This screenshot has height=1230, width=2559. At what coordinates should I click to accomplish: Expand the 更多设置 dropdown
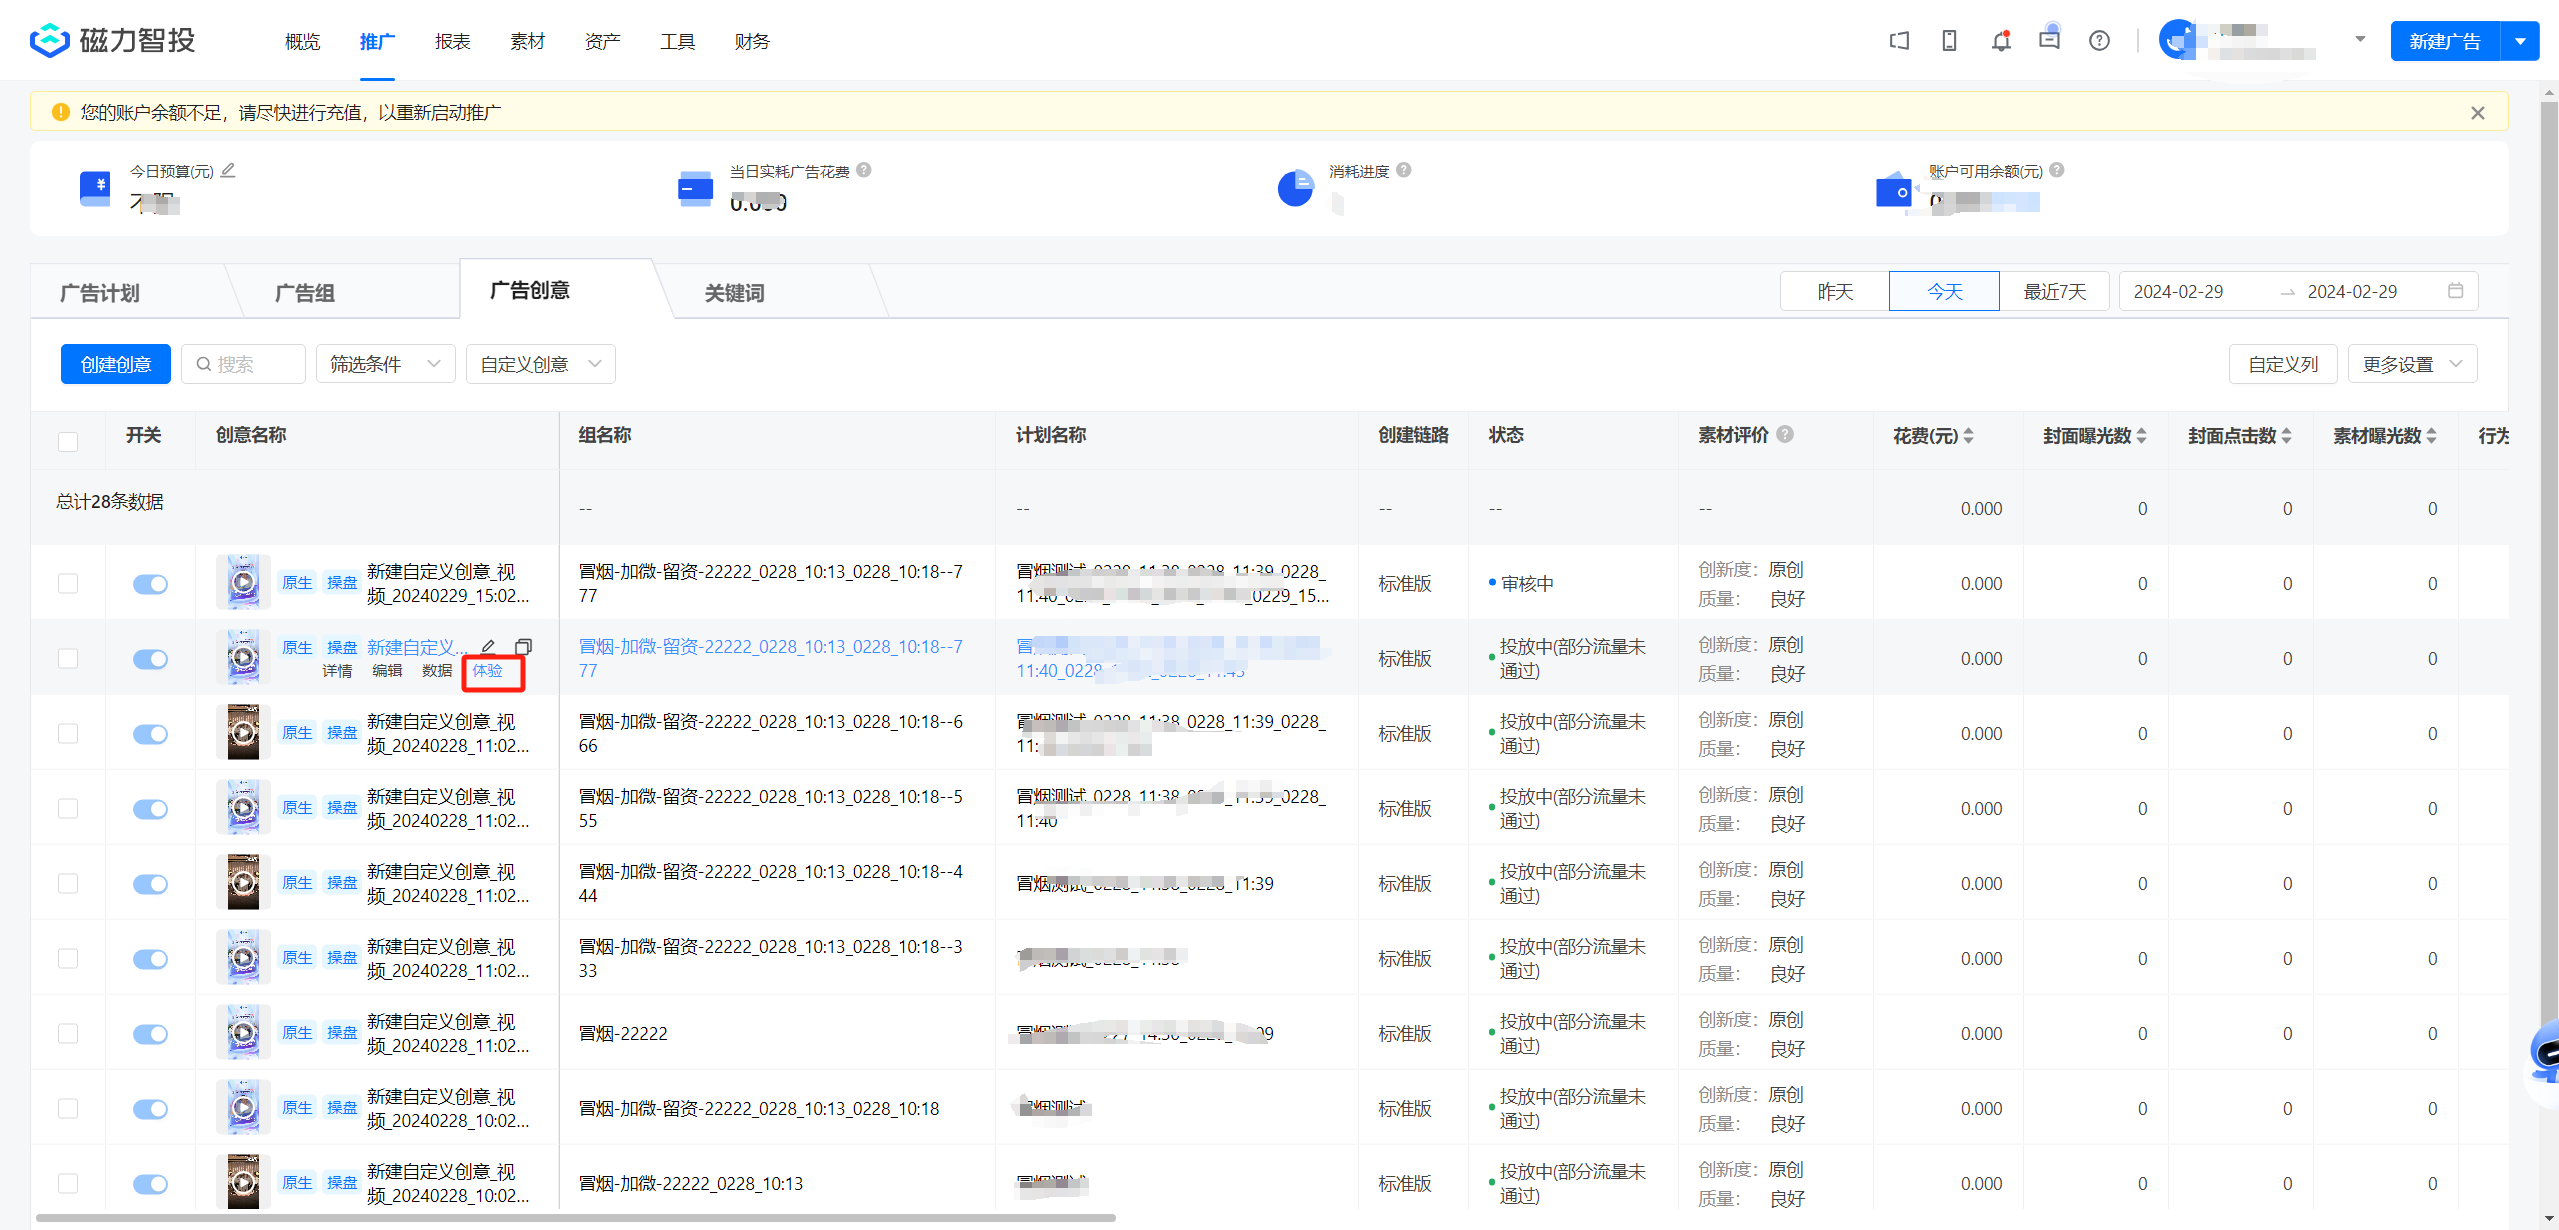2412,364
